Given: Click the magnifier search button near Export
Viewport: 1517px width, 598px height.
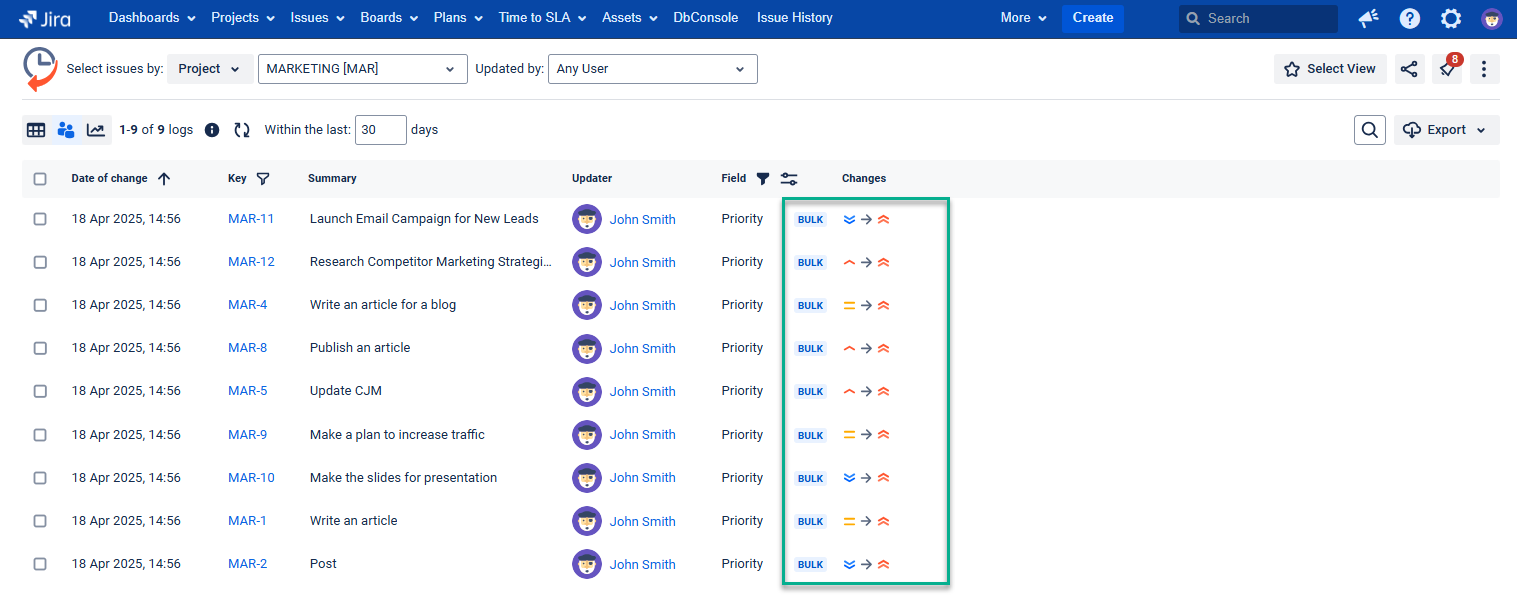Looking at the screenshot, I should pyautogui.click(x=1370, y=130).
